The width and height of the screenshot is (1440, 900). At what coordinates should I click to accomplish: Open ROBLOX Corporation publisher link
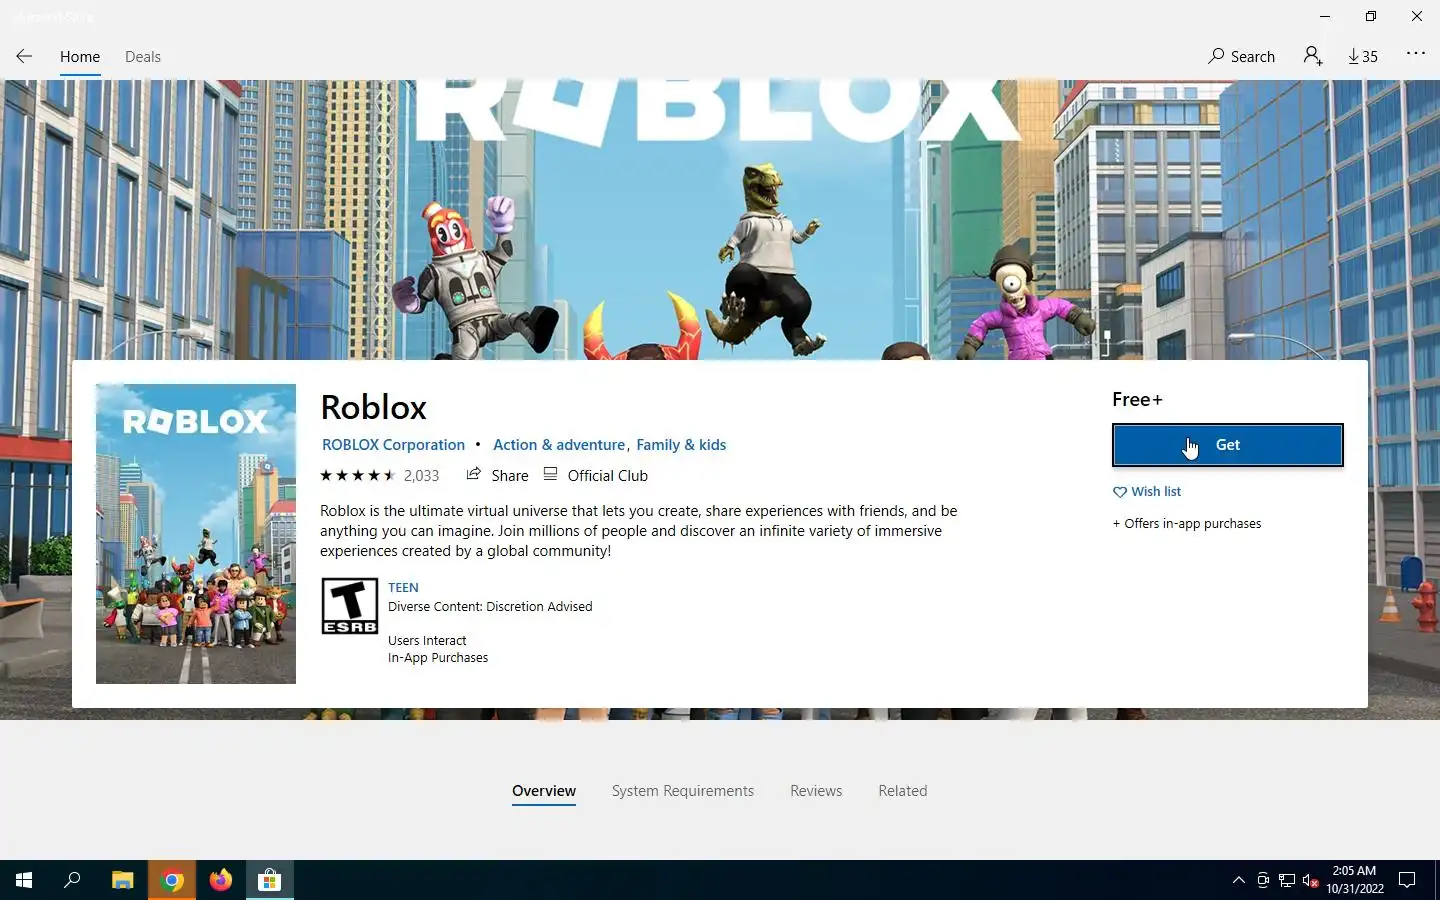(393, 445)
